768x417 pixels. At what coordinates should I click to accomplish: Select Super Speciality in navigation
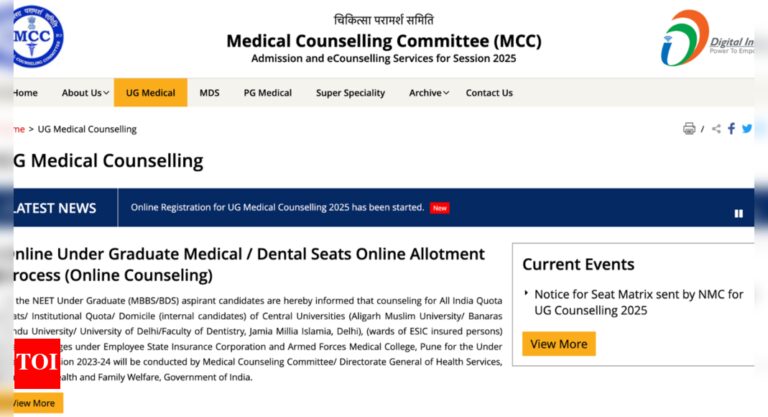tap(350, 93)
